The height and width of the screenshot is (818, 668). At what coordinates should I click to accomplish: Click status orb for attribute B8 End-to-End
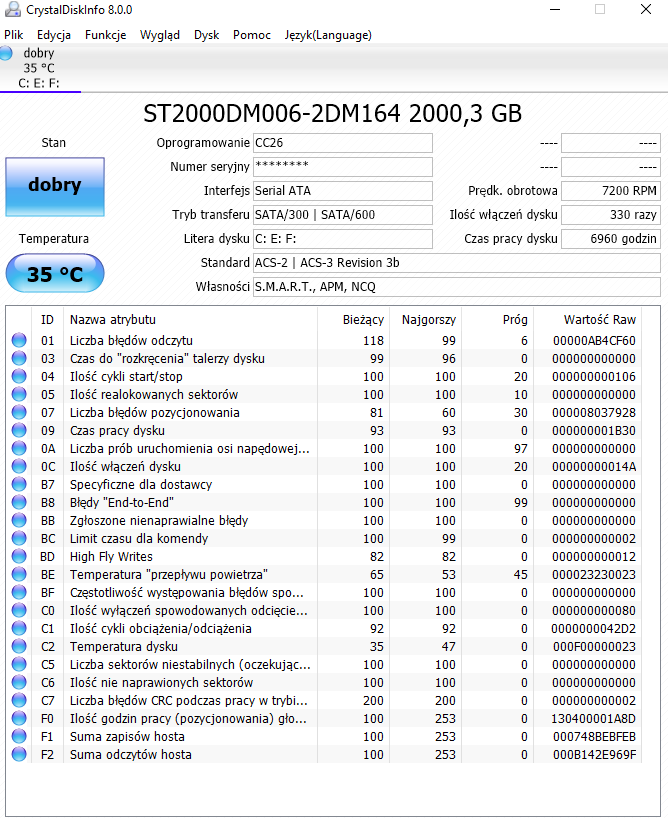(x=19, y=502)
